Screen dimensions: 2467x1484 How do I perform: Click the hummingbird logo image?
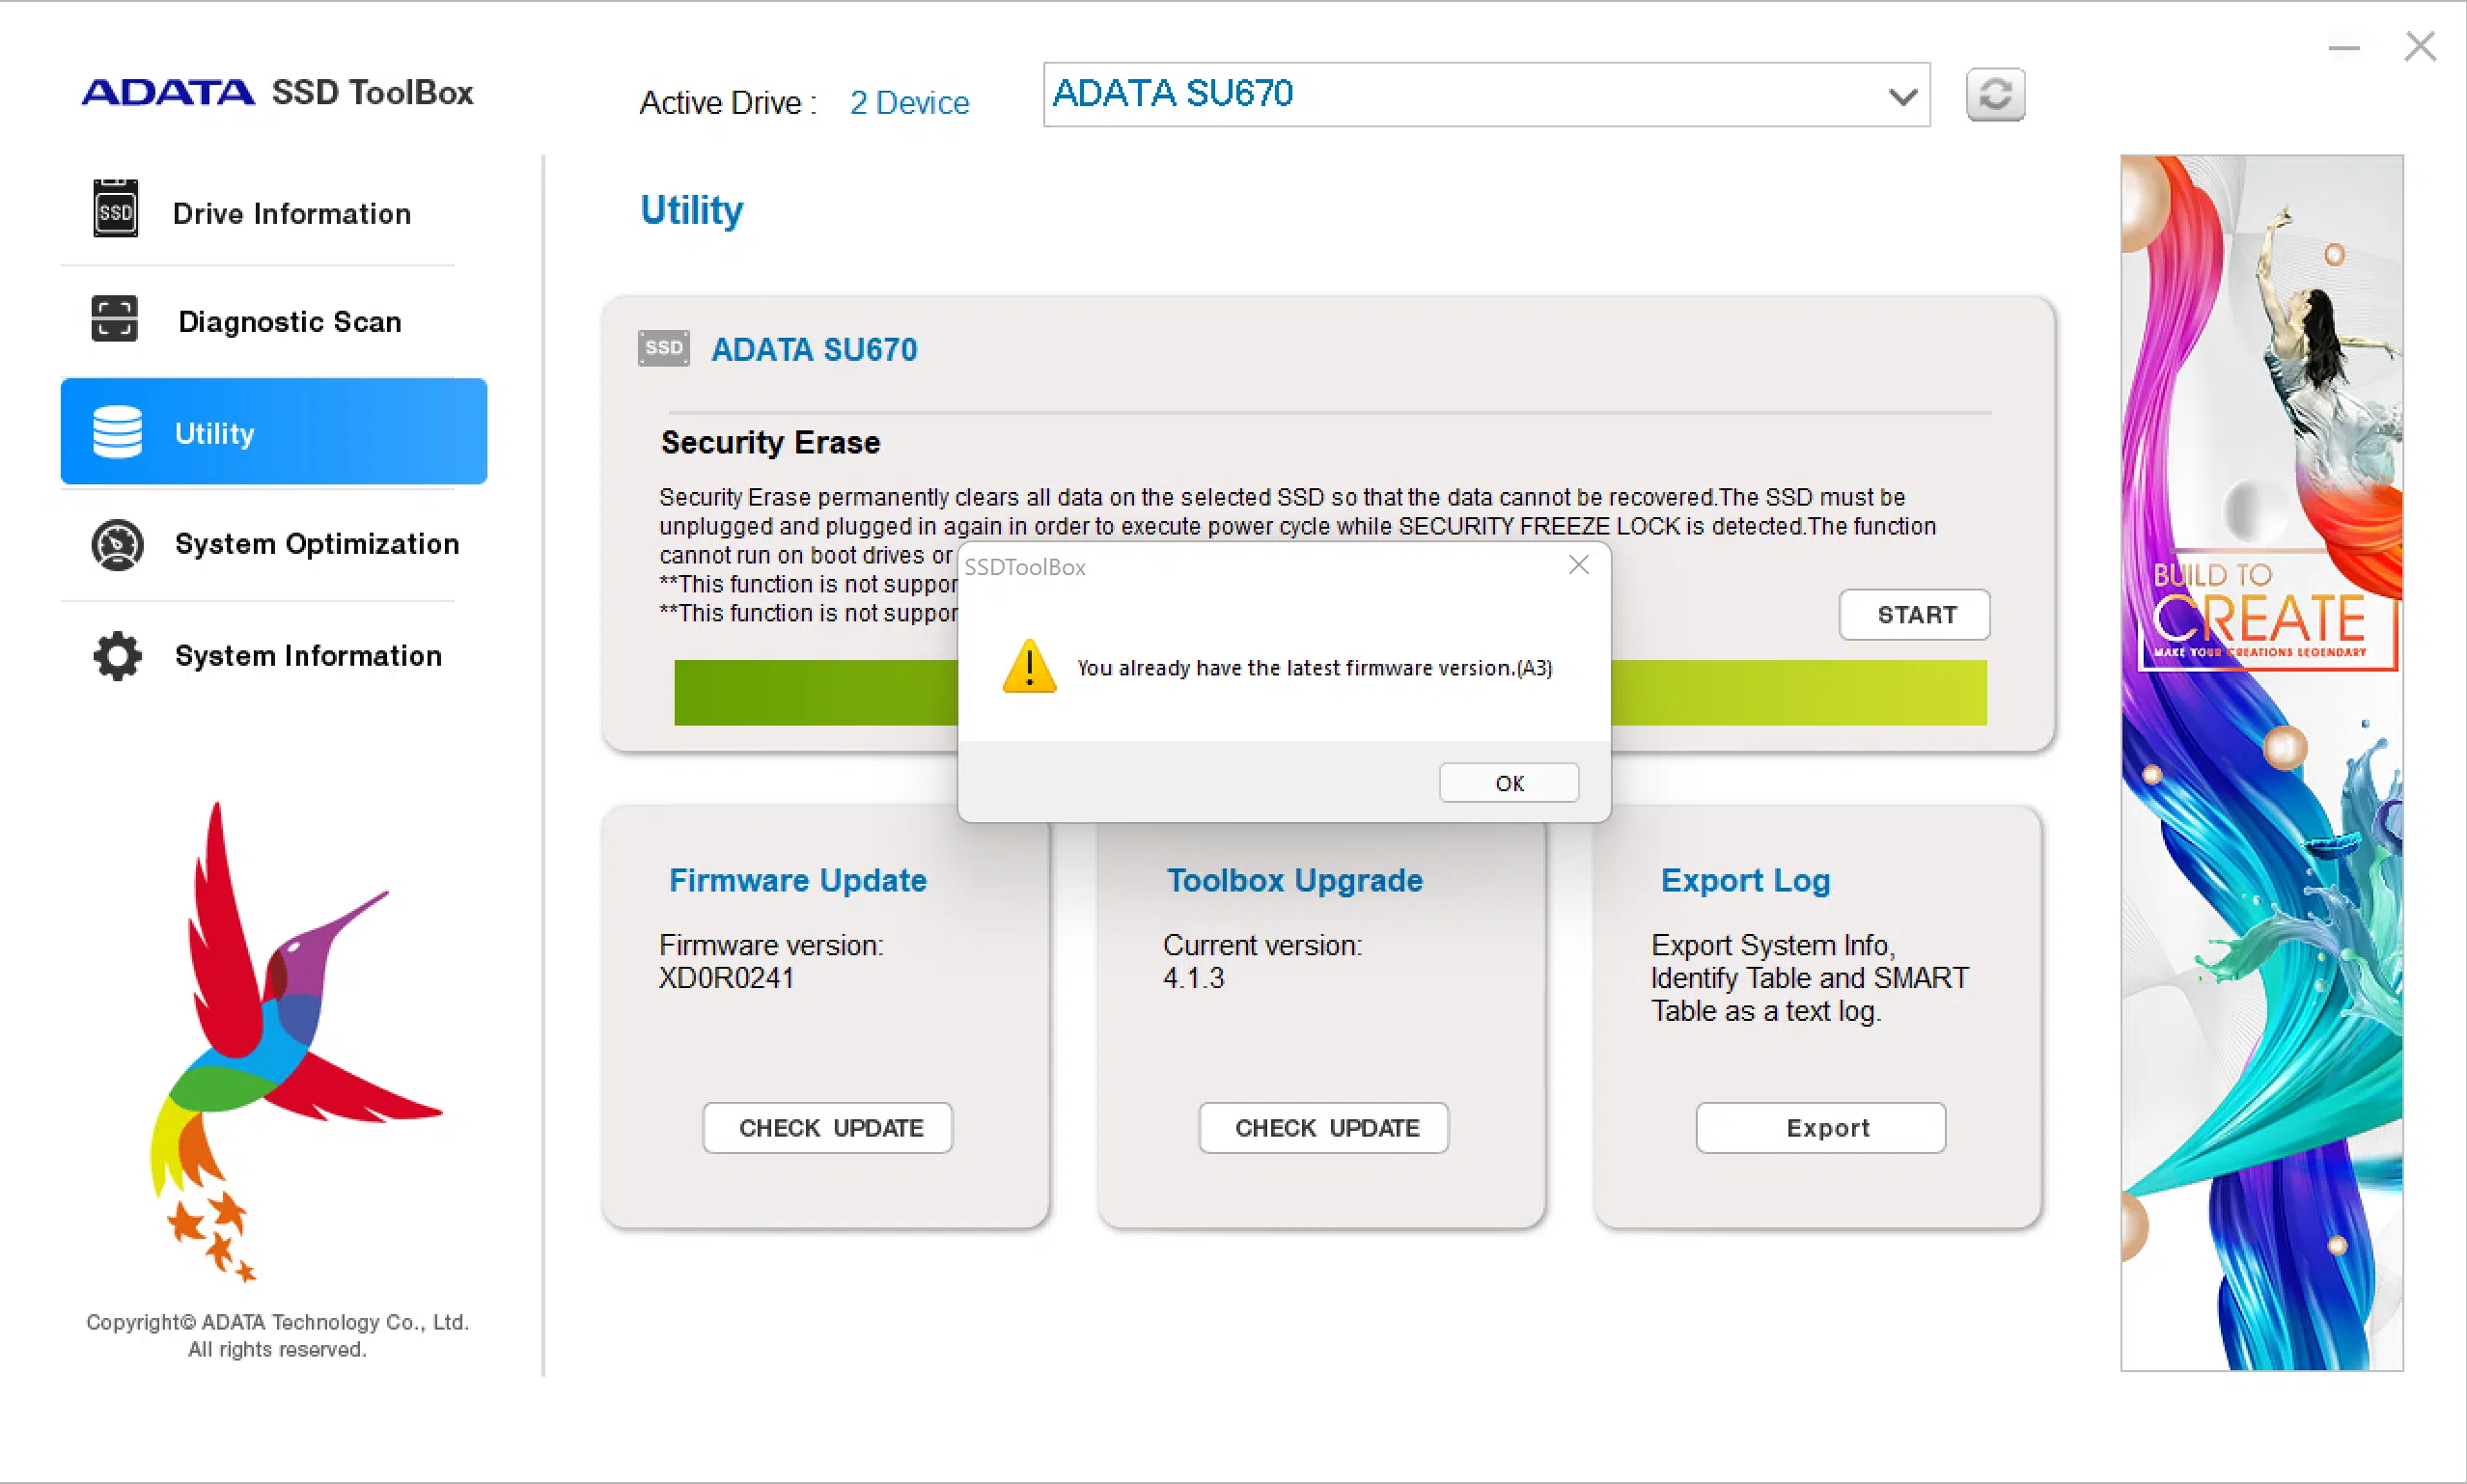coord(296,1040)
